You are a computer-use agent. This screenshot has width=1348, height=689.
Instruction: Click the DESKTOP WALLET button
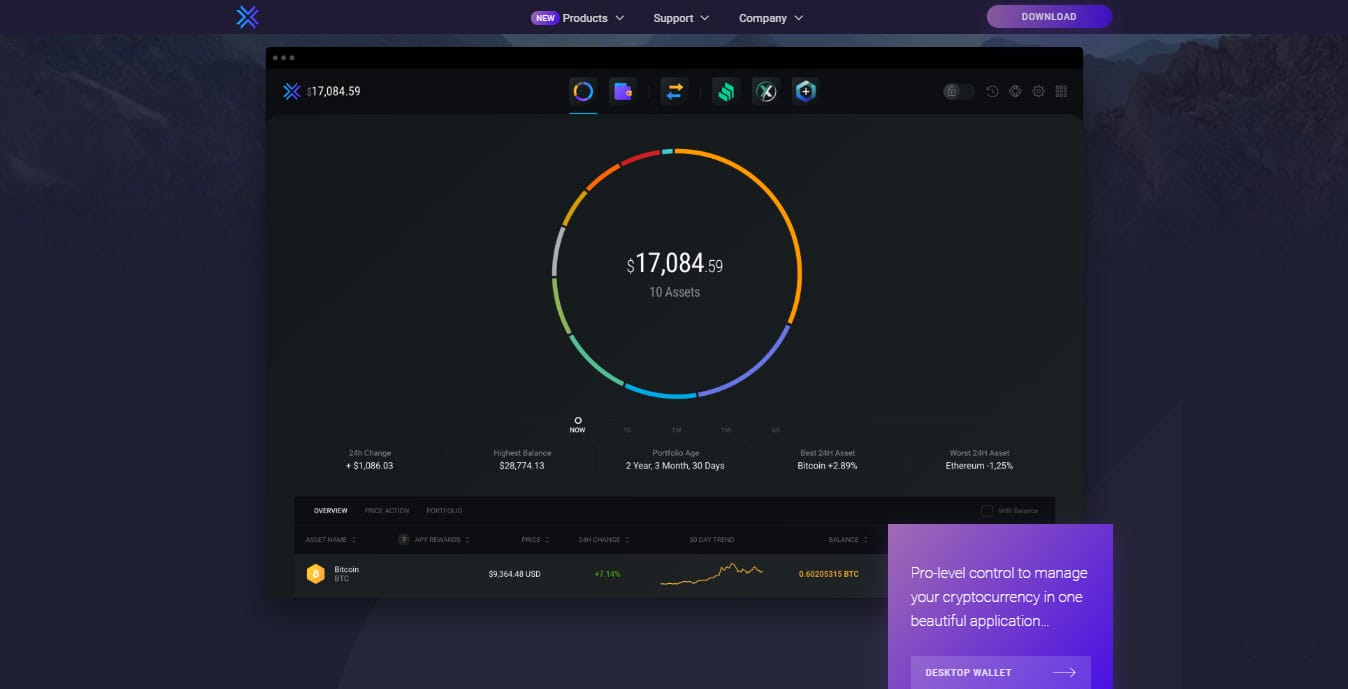click(x=1000, y=672)
